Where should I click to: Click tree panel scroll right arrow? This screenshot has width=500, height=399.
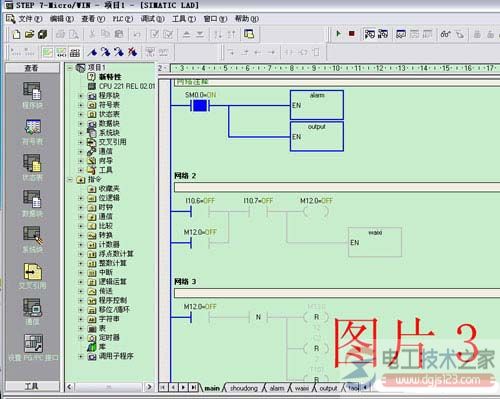[149, 387]
